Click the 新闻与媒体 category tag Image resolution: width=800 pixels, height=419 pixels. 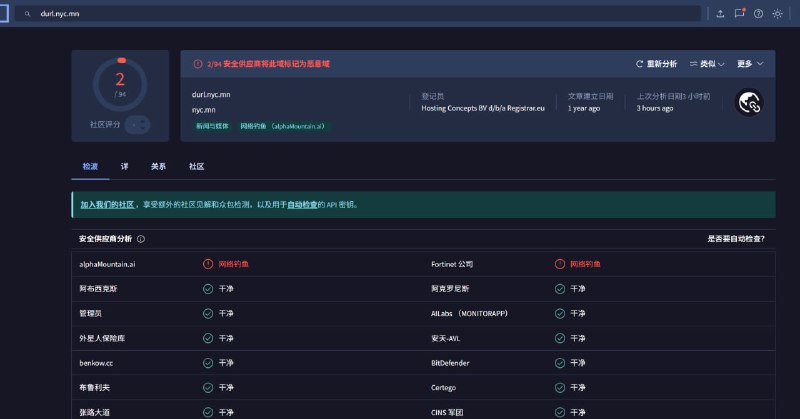pos(212,126)
